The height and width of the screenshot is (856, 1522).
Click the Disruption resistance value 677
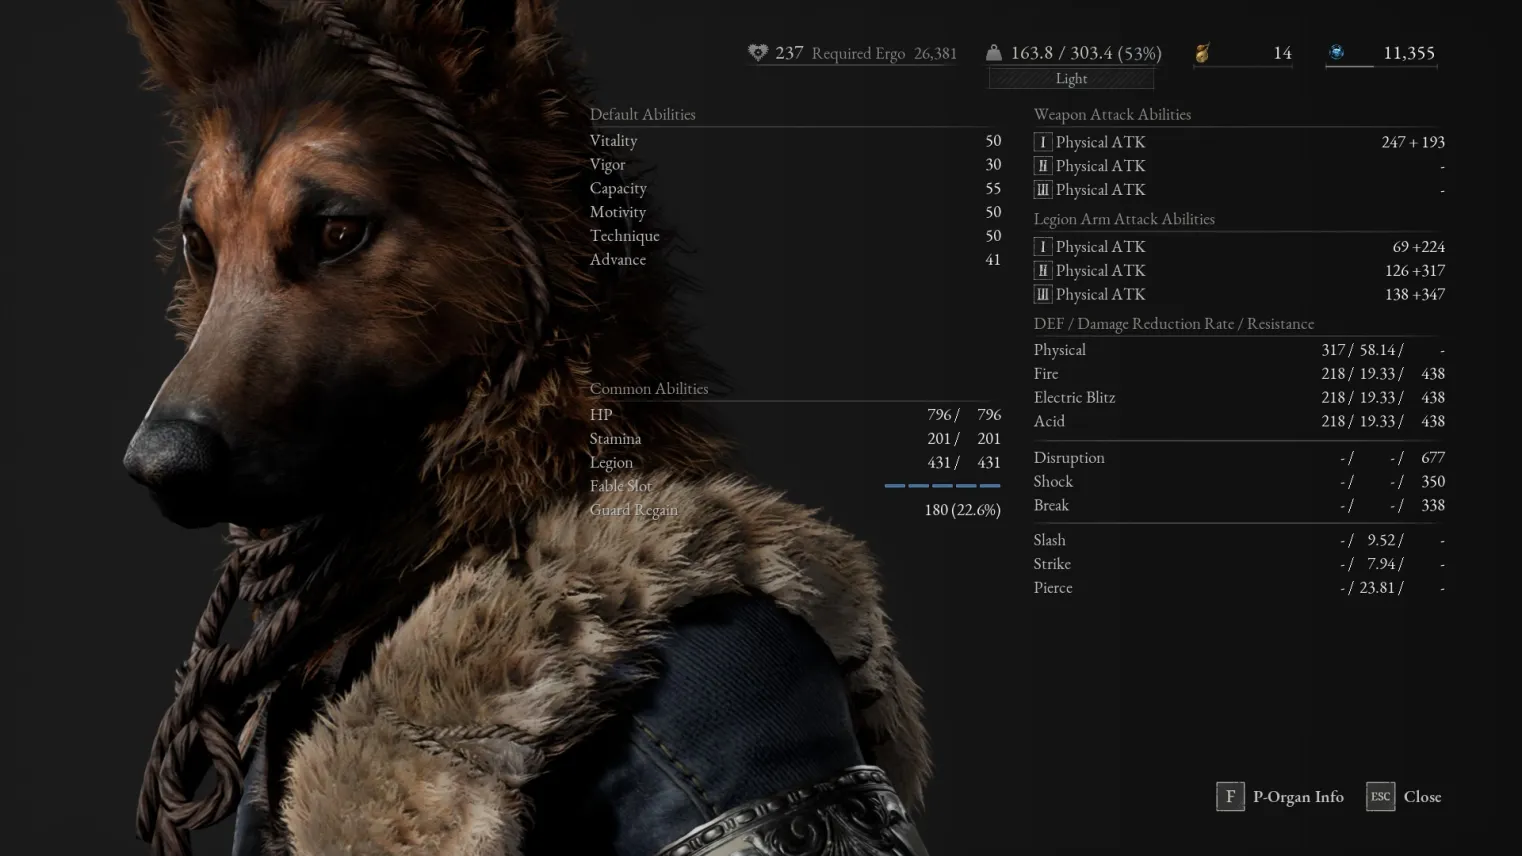point(1433,458)
